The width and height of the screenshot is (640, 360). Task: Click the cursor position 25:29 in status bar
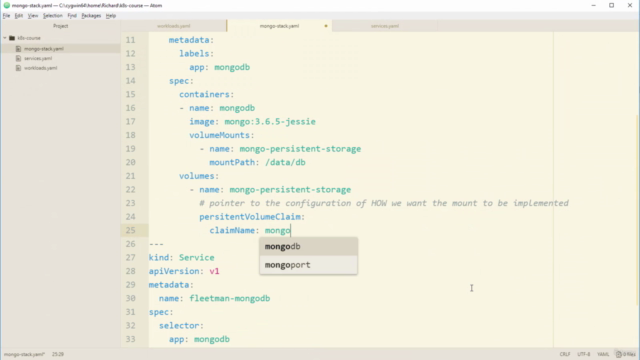(x=58, y=354)
